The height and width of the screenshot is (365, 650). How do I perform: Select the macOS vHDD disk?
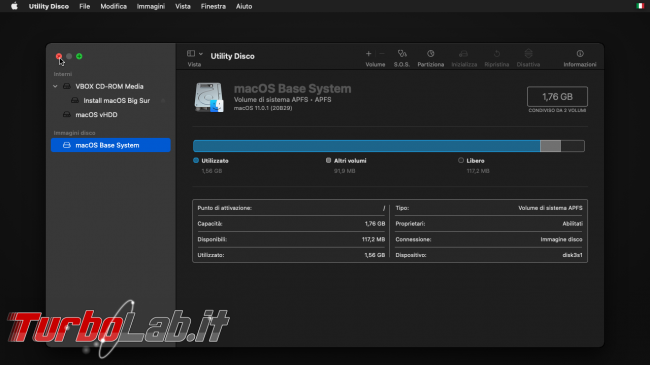96,114
